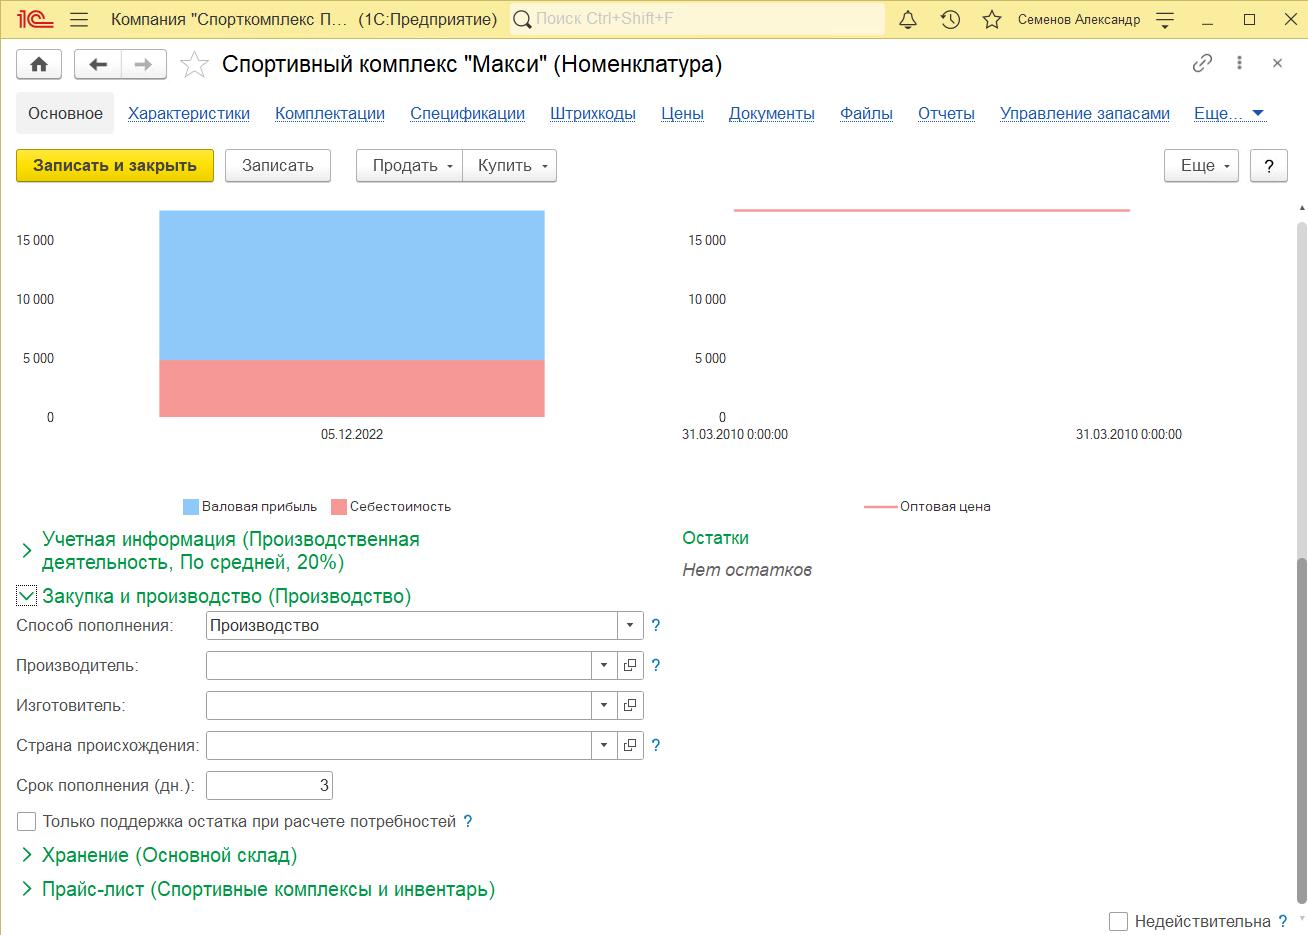The width and height of the screenshot is (1308, 935).
Task: Click the Записать button
Action: (x=278, y=166)
